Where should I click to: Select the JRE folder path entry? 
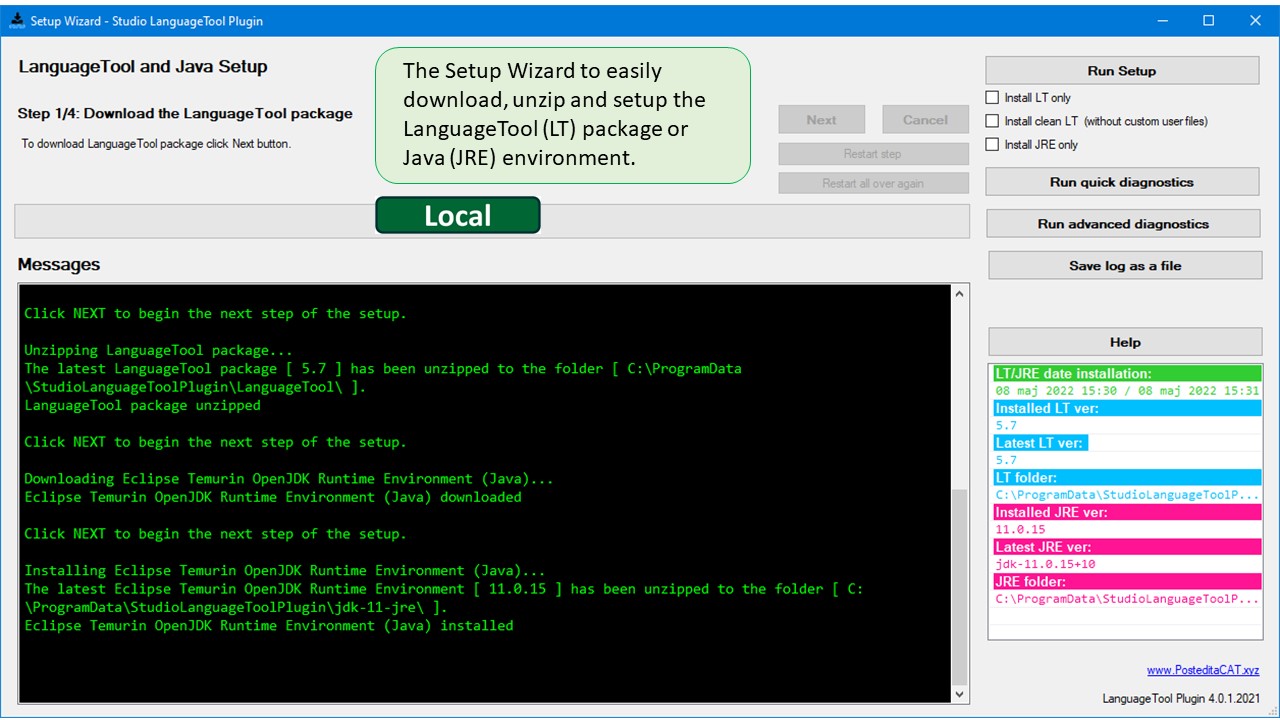tap(1126, 599)
